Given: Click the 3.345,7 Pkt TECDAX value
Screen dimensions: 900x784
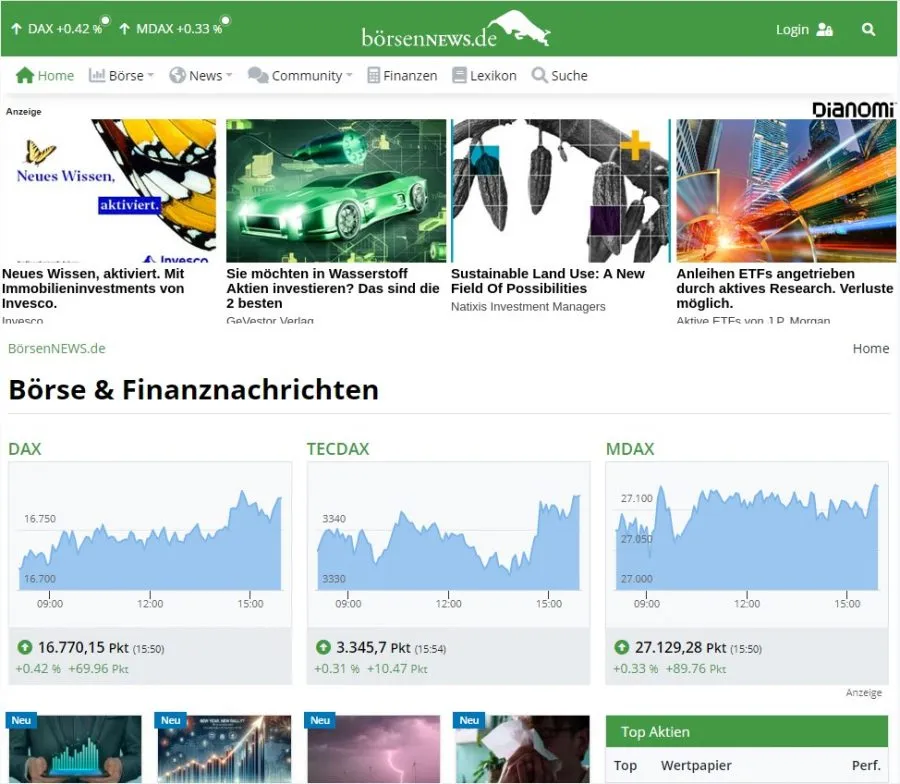Looking at the screenshot, I should [x=373, y=647].
